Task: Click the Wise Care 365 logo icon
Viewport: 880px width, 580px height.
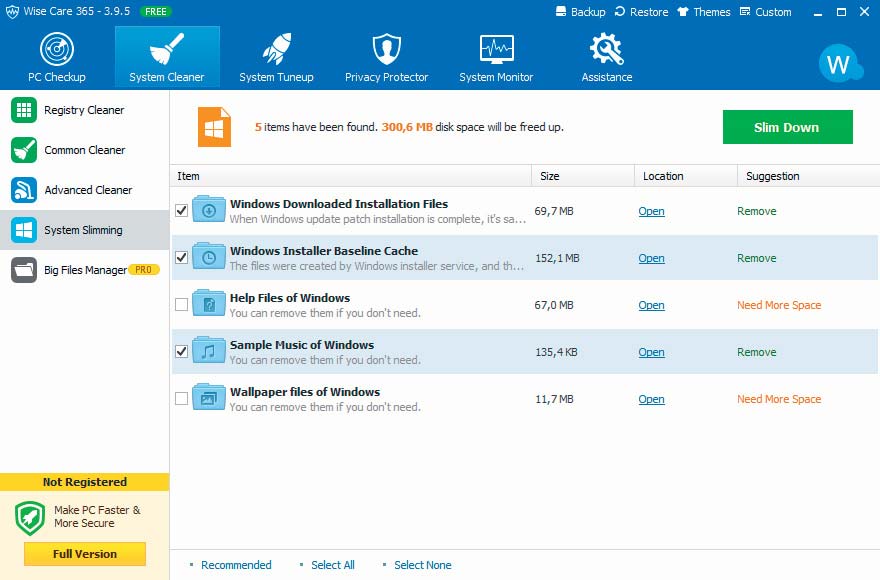Action: coord(12,11)
